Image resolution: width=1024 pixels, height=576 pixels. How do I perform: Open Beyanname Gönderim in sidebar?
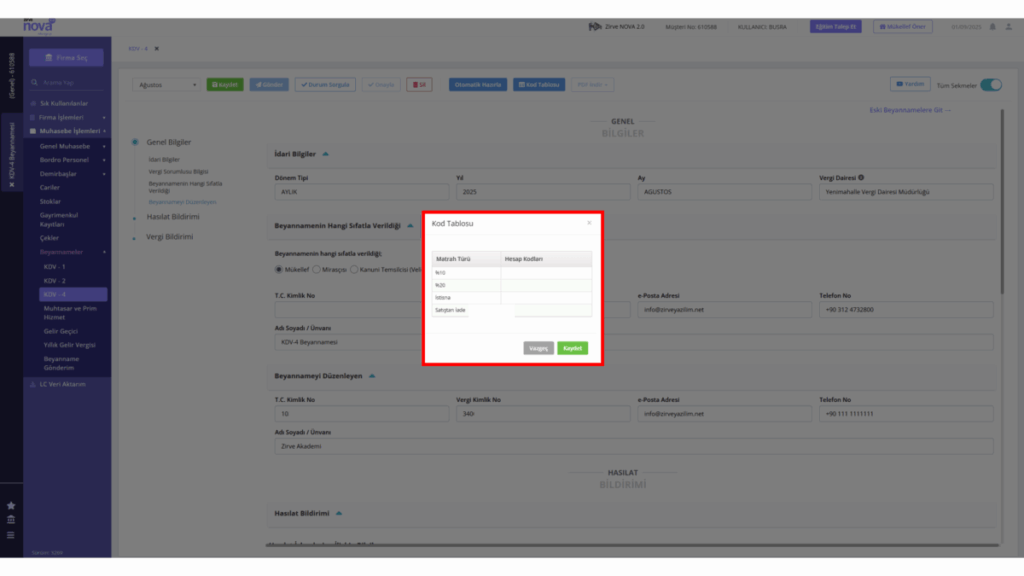(x=61, y=363)
